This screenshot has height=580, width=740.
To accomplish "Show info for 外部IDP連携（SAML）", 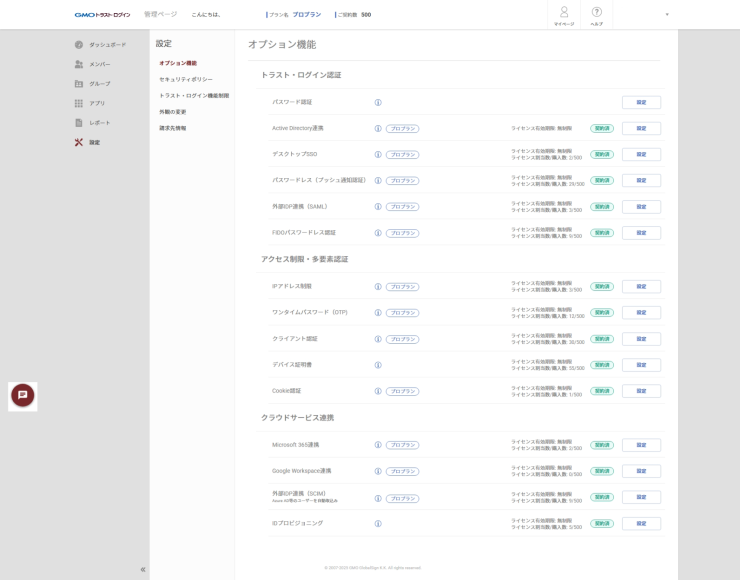I will coord(378,207).
